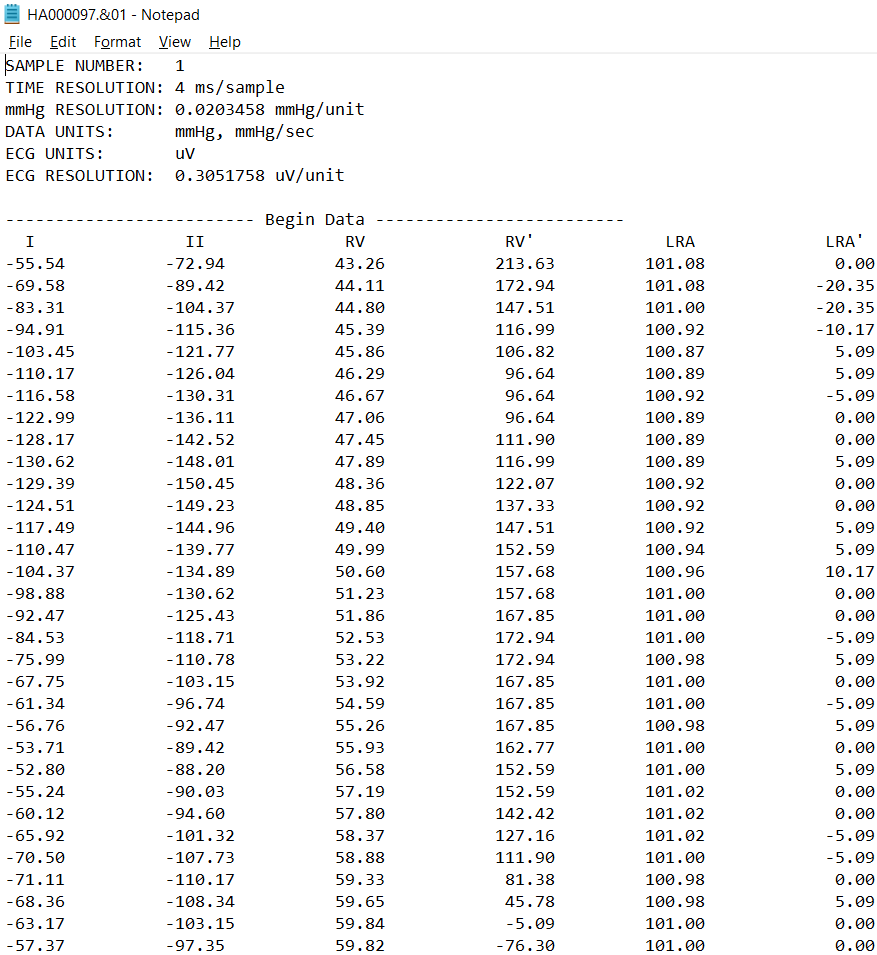Image resolution: width=877 pixels, height=955 pixels.
Task: Click the value 213.63 in RV' column
Action: click(x=523, y=263)
